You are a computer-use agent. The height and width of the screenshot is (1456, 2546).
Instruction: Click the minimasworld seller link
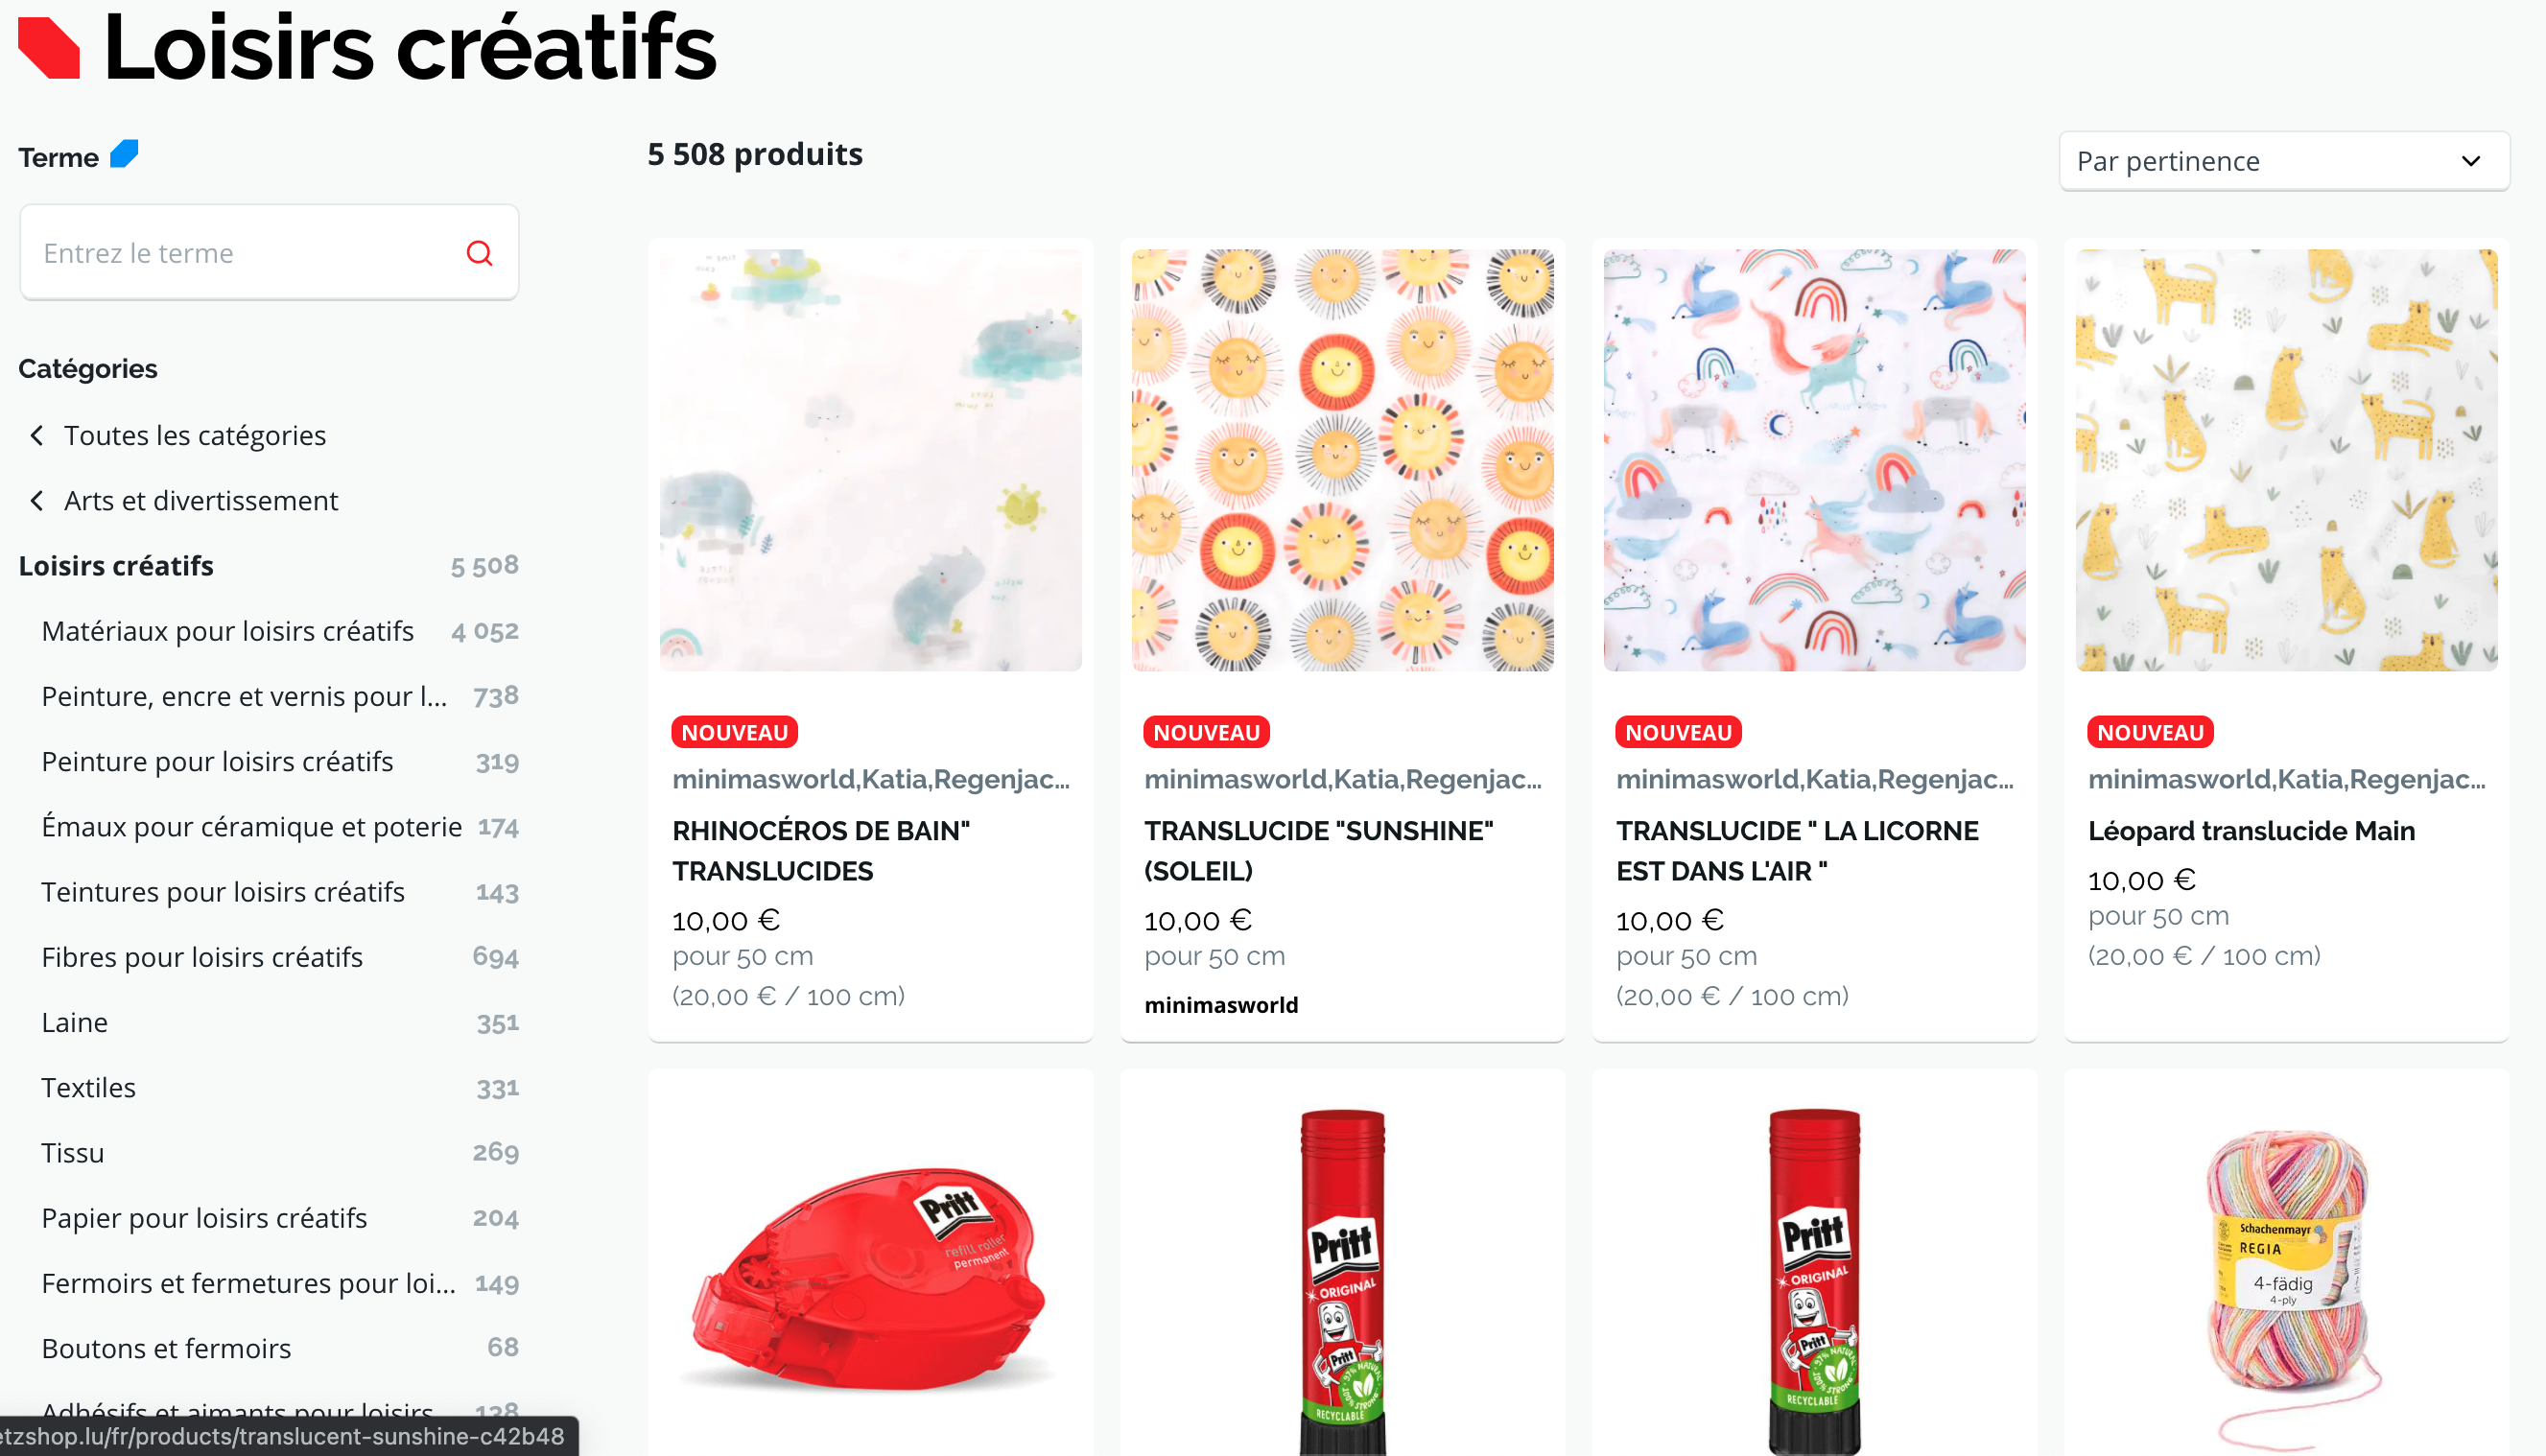[x=1221, y=1005]
